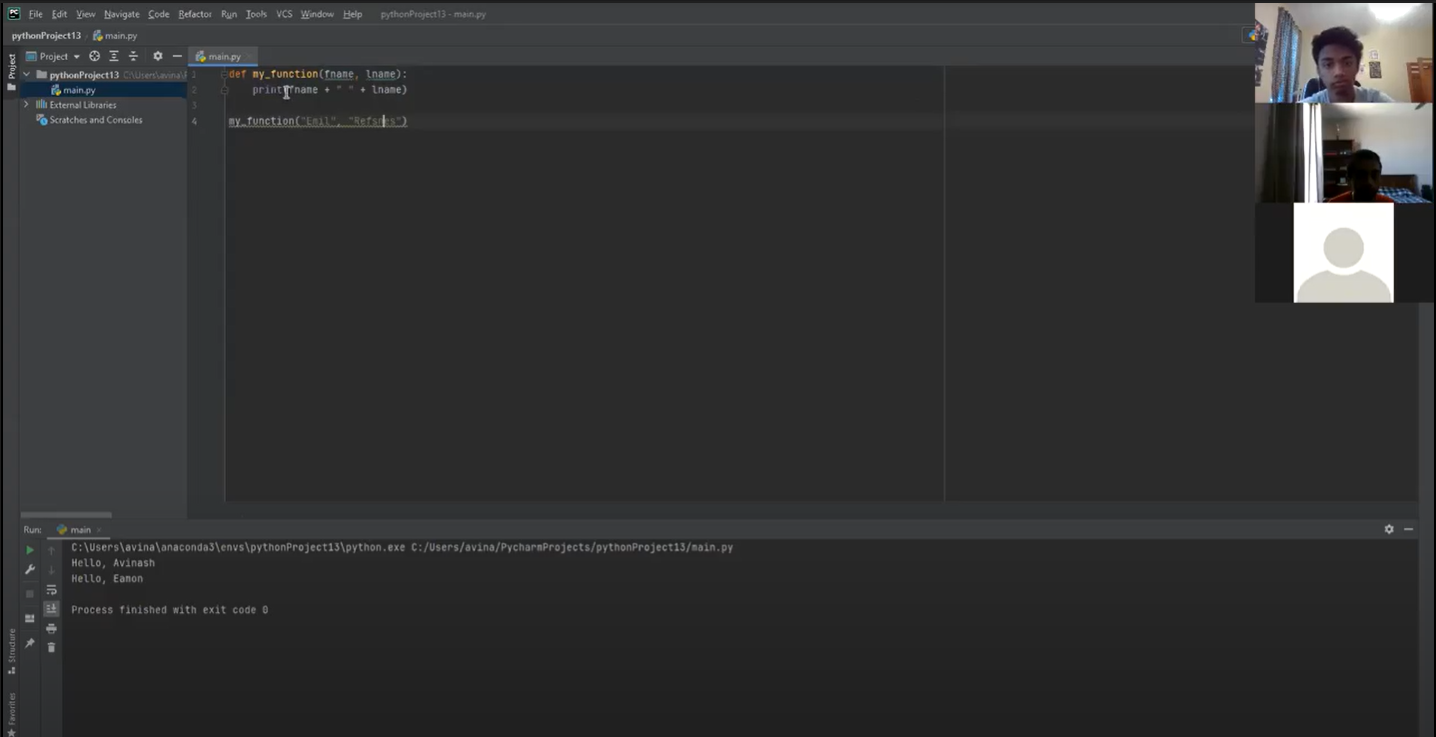Screen dimensions: 1436x737
Task: Click Expand All icon in Project toolbar
Action: point(113,56)
